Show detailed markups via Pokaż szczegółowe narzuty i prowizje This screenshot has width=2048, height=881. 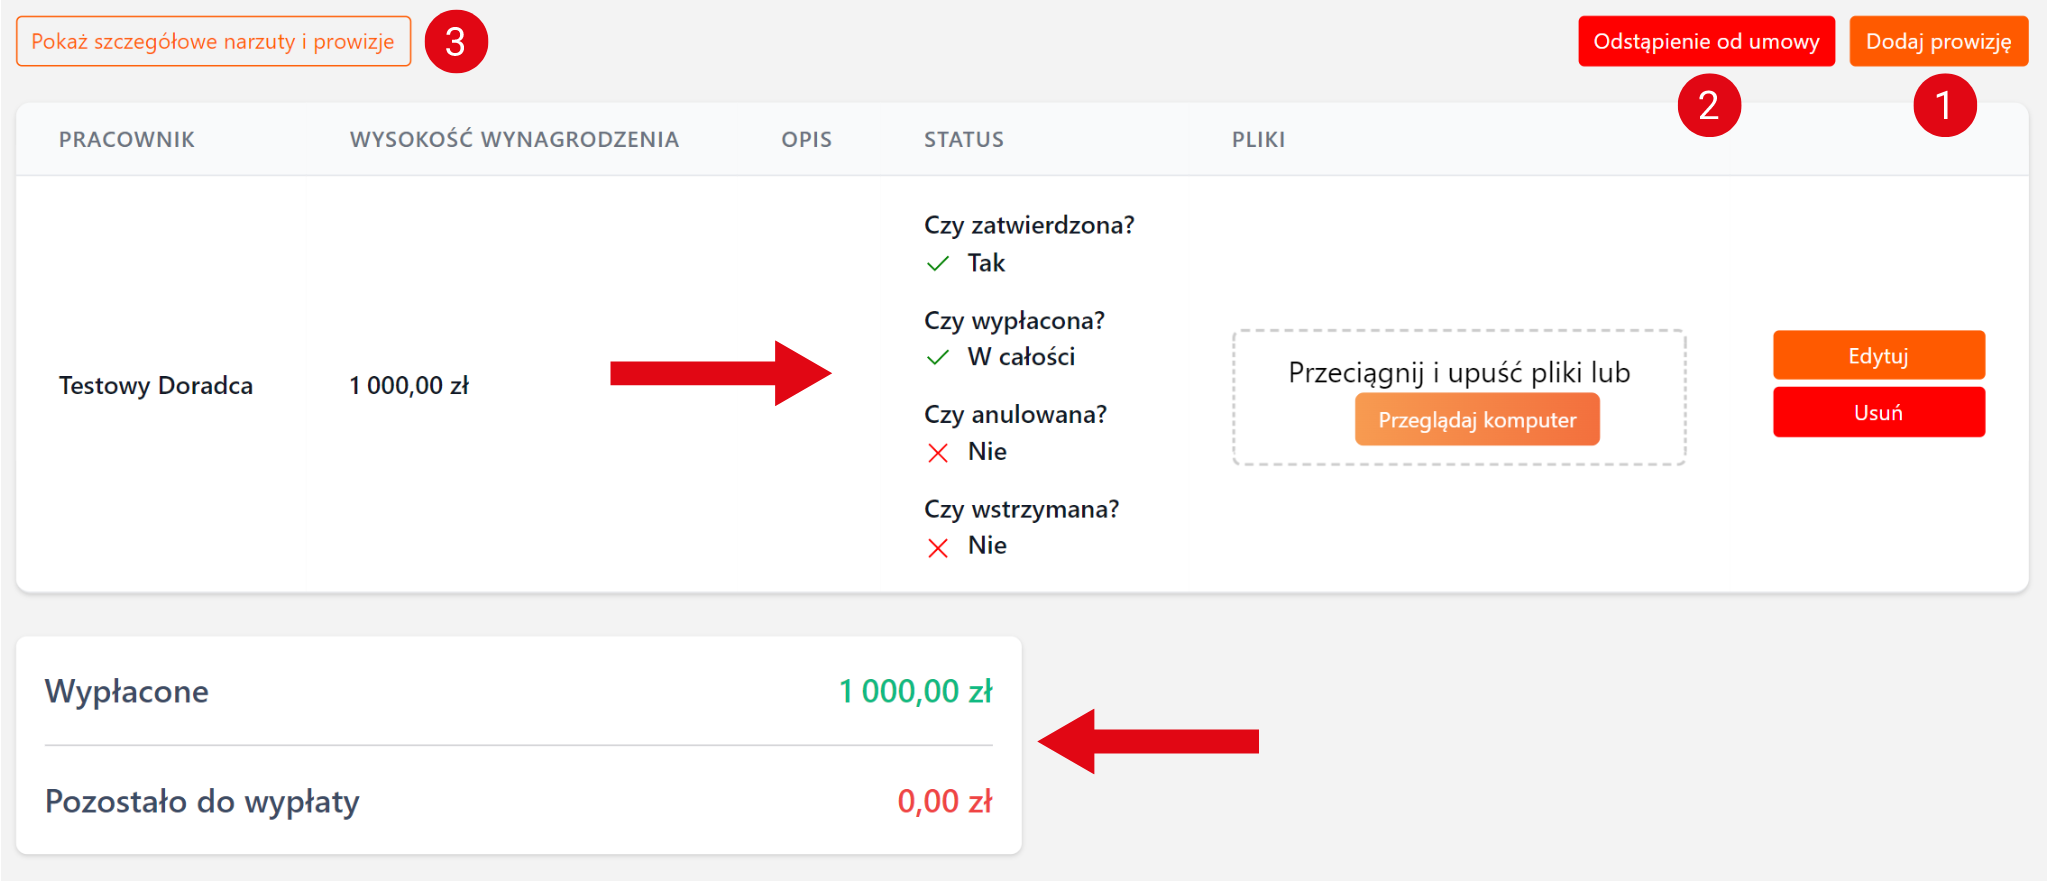click(213, 42)
